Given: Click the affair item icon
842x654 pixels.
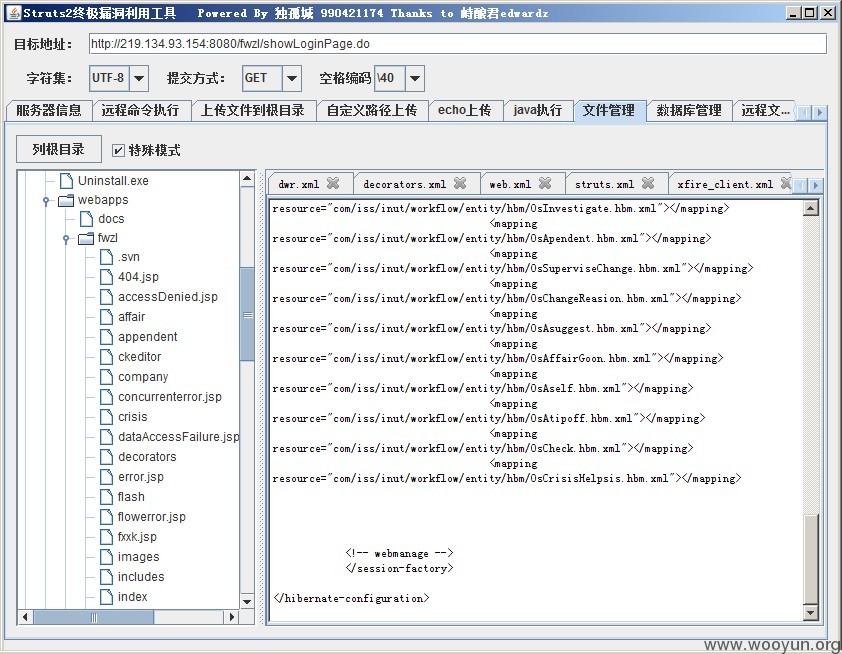Looking at the screenshot, I should click(106, 317).
